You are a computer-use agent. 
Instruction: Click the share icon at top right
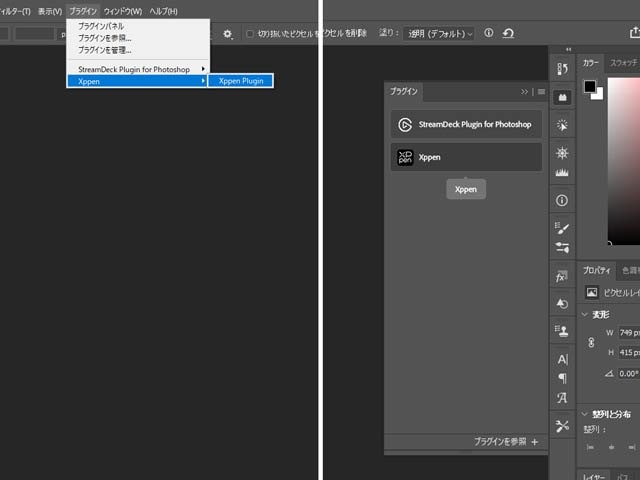click(x=635, y=33)
